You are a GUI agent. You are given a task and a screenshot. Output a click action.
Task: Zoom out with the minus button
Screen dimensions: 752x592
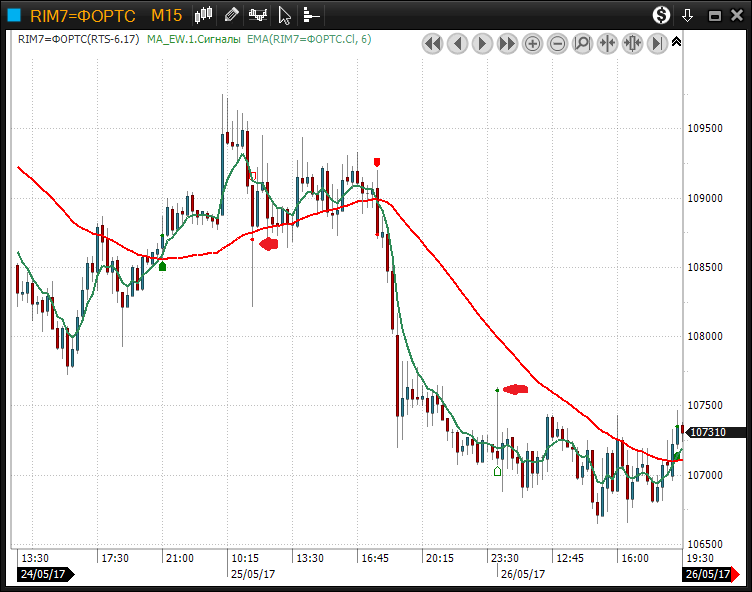pos(557,43)
